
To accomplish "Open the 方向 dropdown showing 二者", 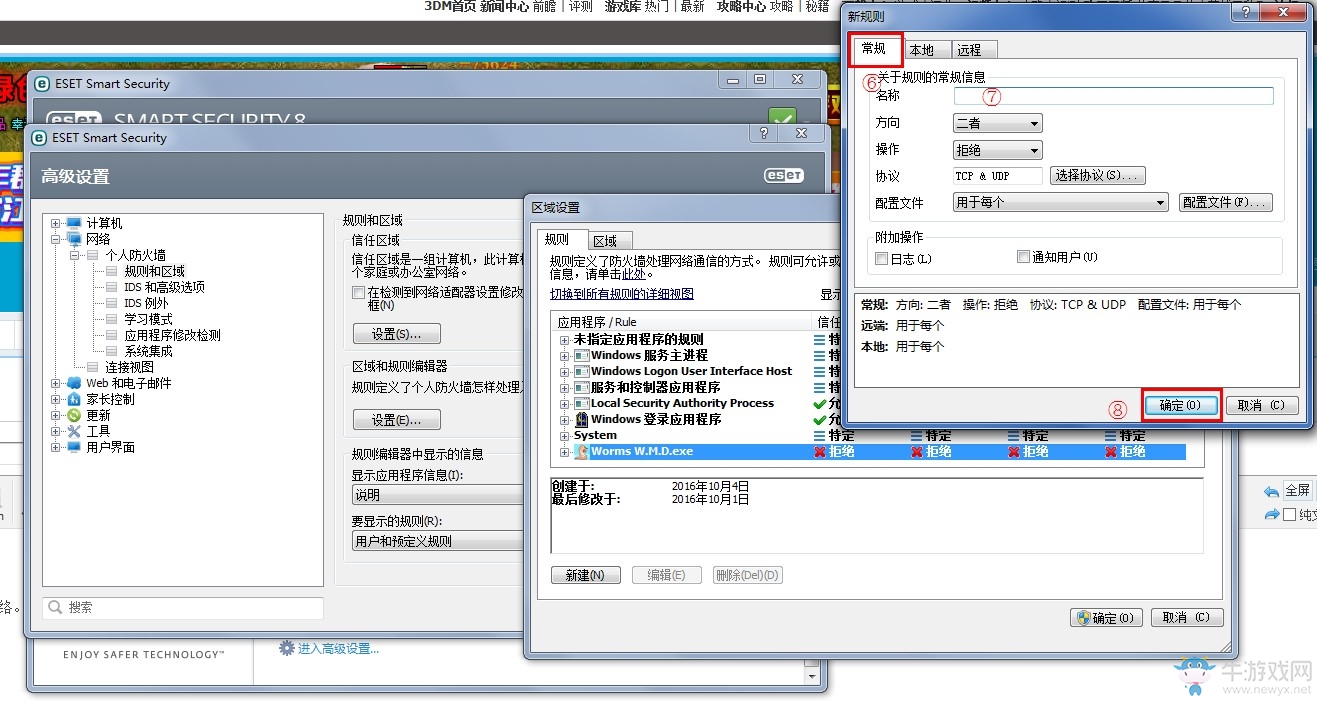I will 998,123.
